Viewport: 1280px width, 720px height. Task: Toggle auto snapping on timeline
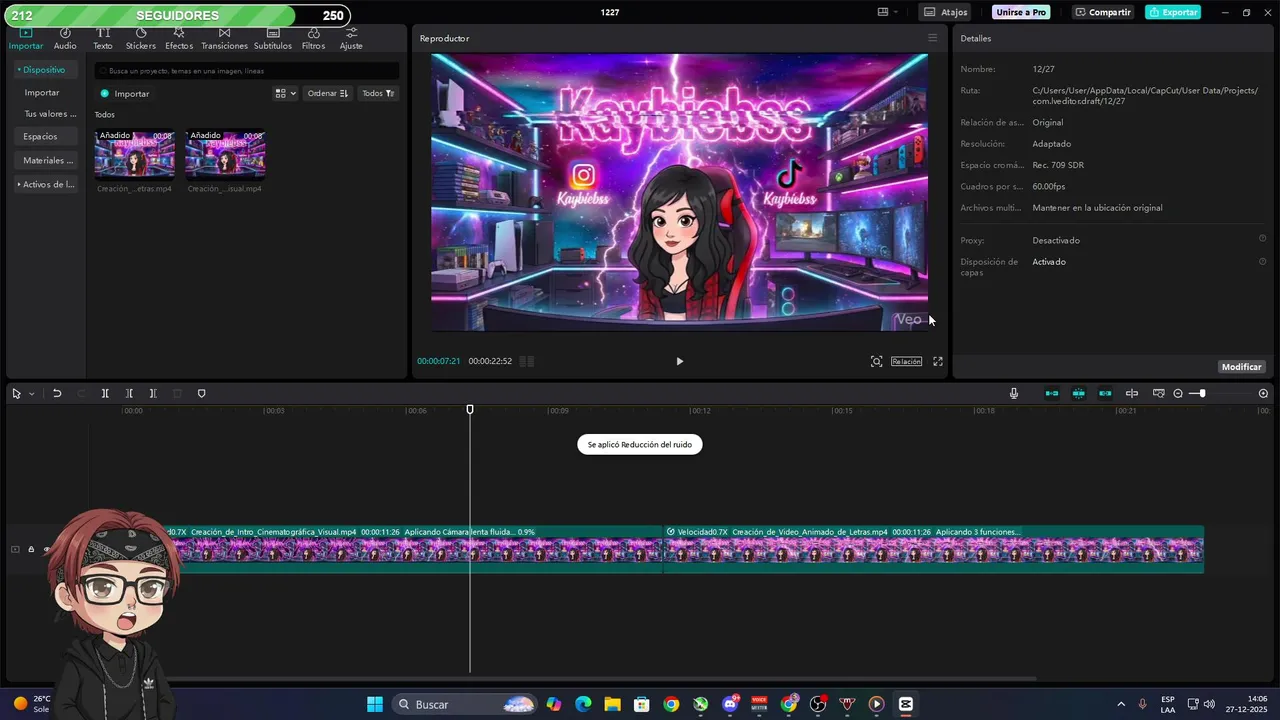[x=1078, y=393]
